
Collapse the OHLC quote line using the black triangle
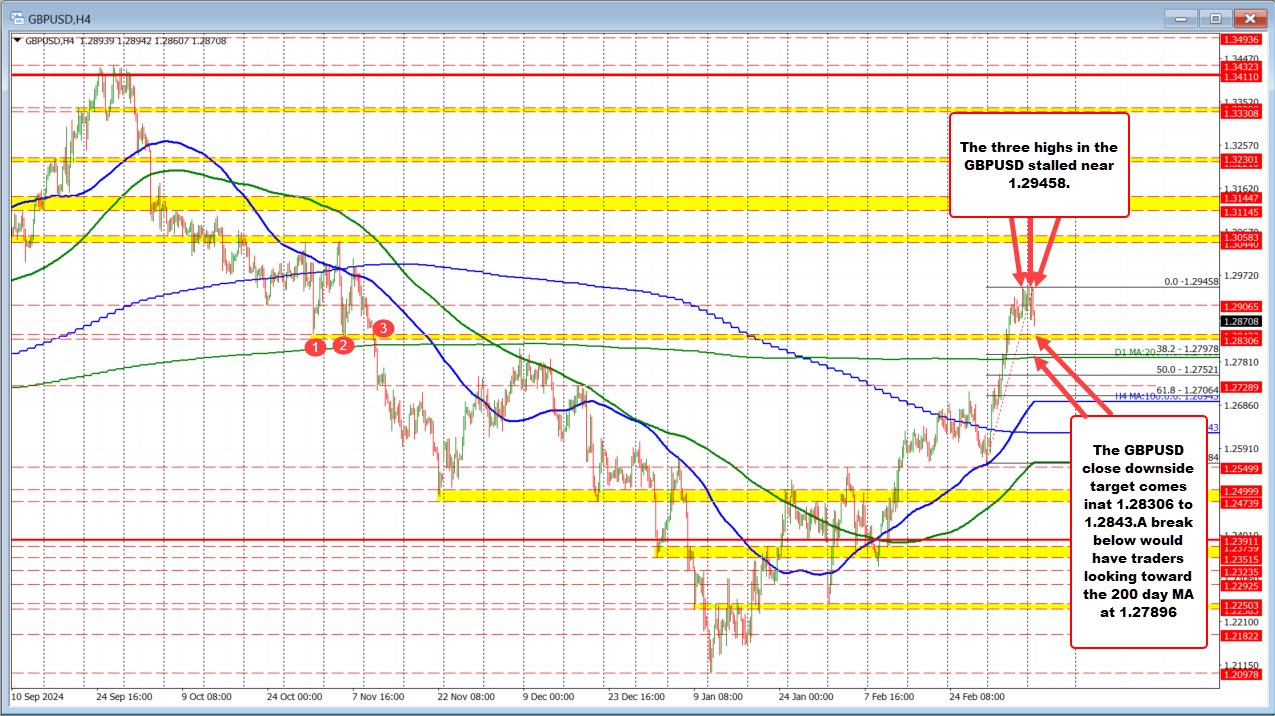(x=16, y=41)
